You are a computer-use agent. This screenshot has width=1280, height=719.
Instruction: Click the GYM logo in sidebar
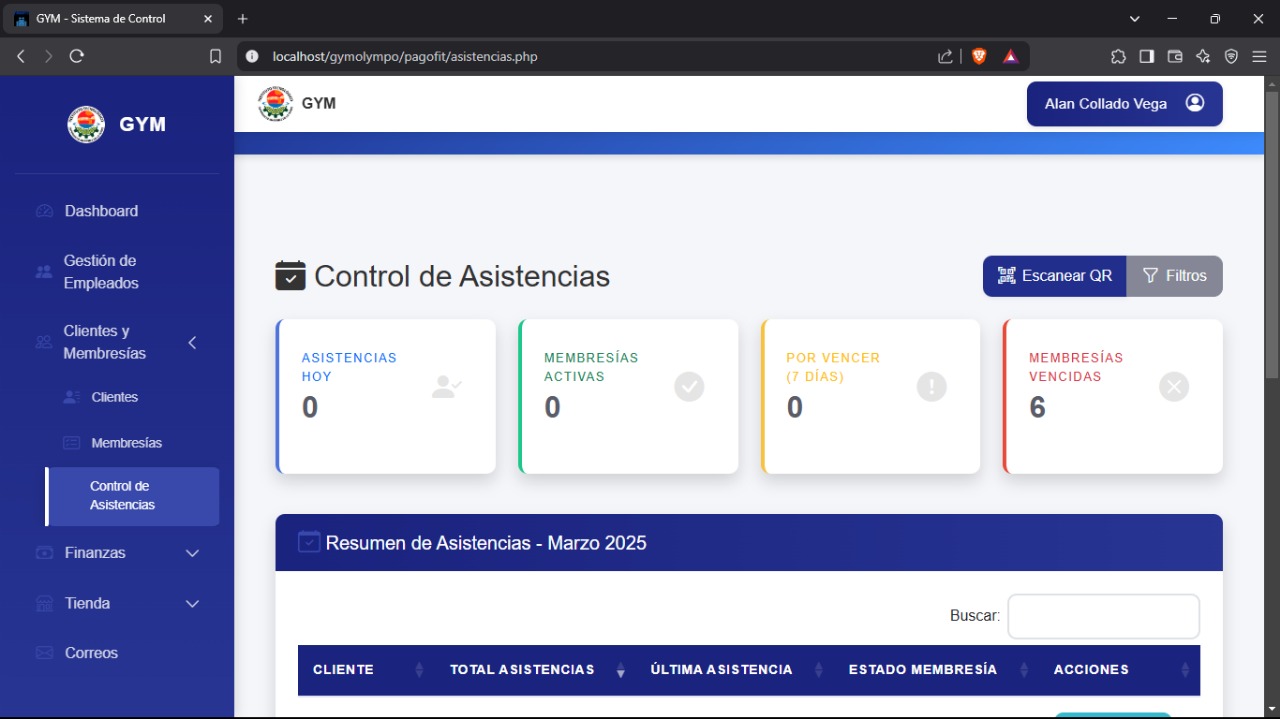[117, 125]
